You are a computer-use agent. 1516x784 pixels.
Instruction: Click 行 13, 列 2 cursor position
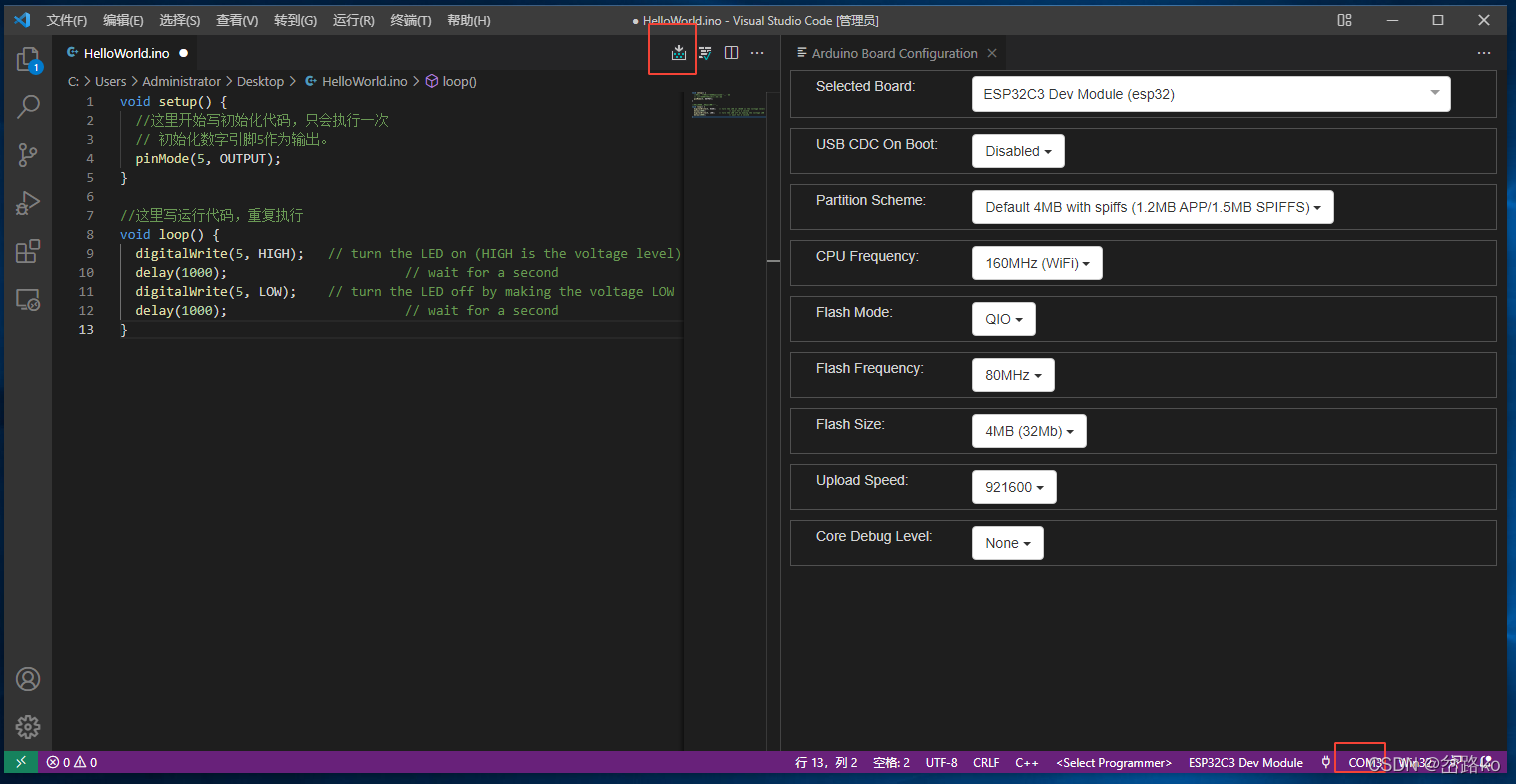(x=826, y=762)
